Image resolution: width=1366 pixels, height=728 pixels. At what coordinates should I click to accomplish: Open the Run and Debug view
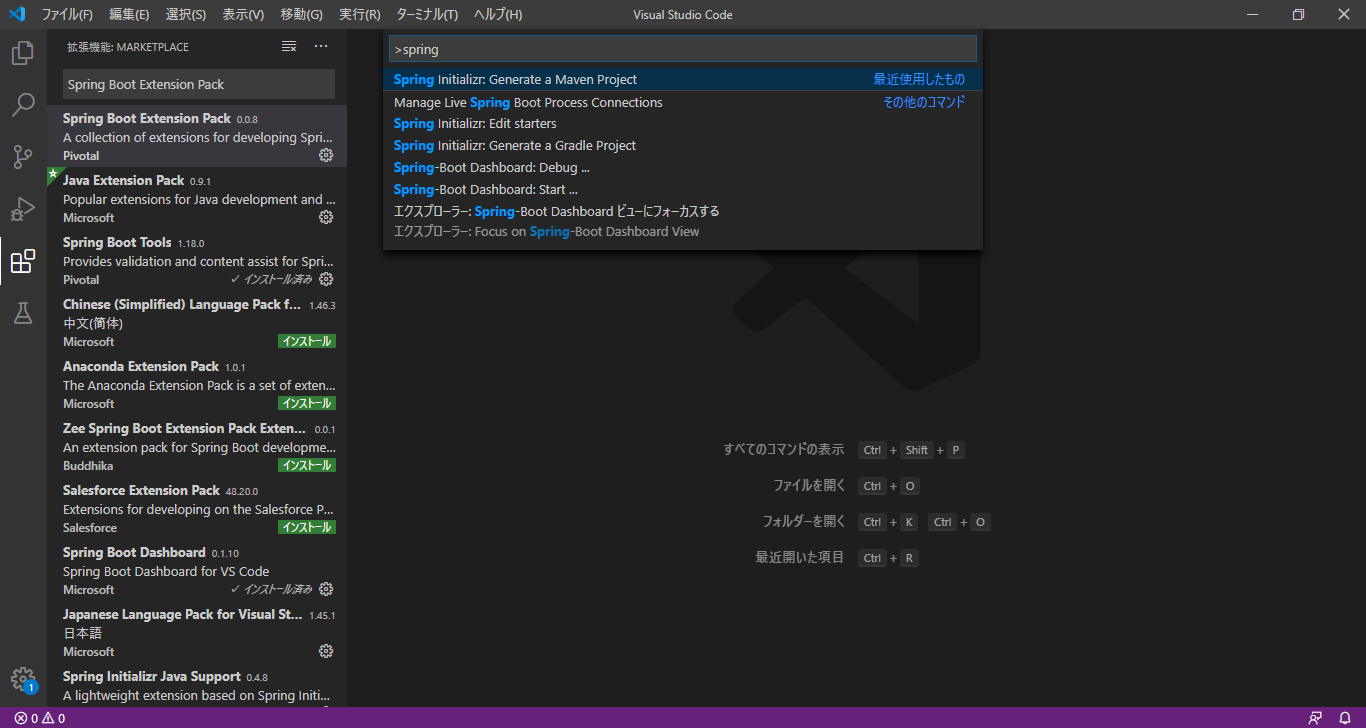[23, 209]
